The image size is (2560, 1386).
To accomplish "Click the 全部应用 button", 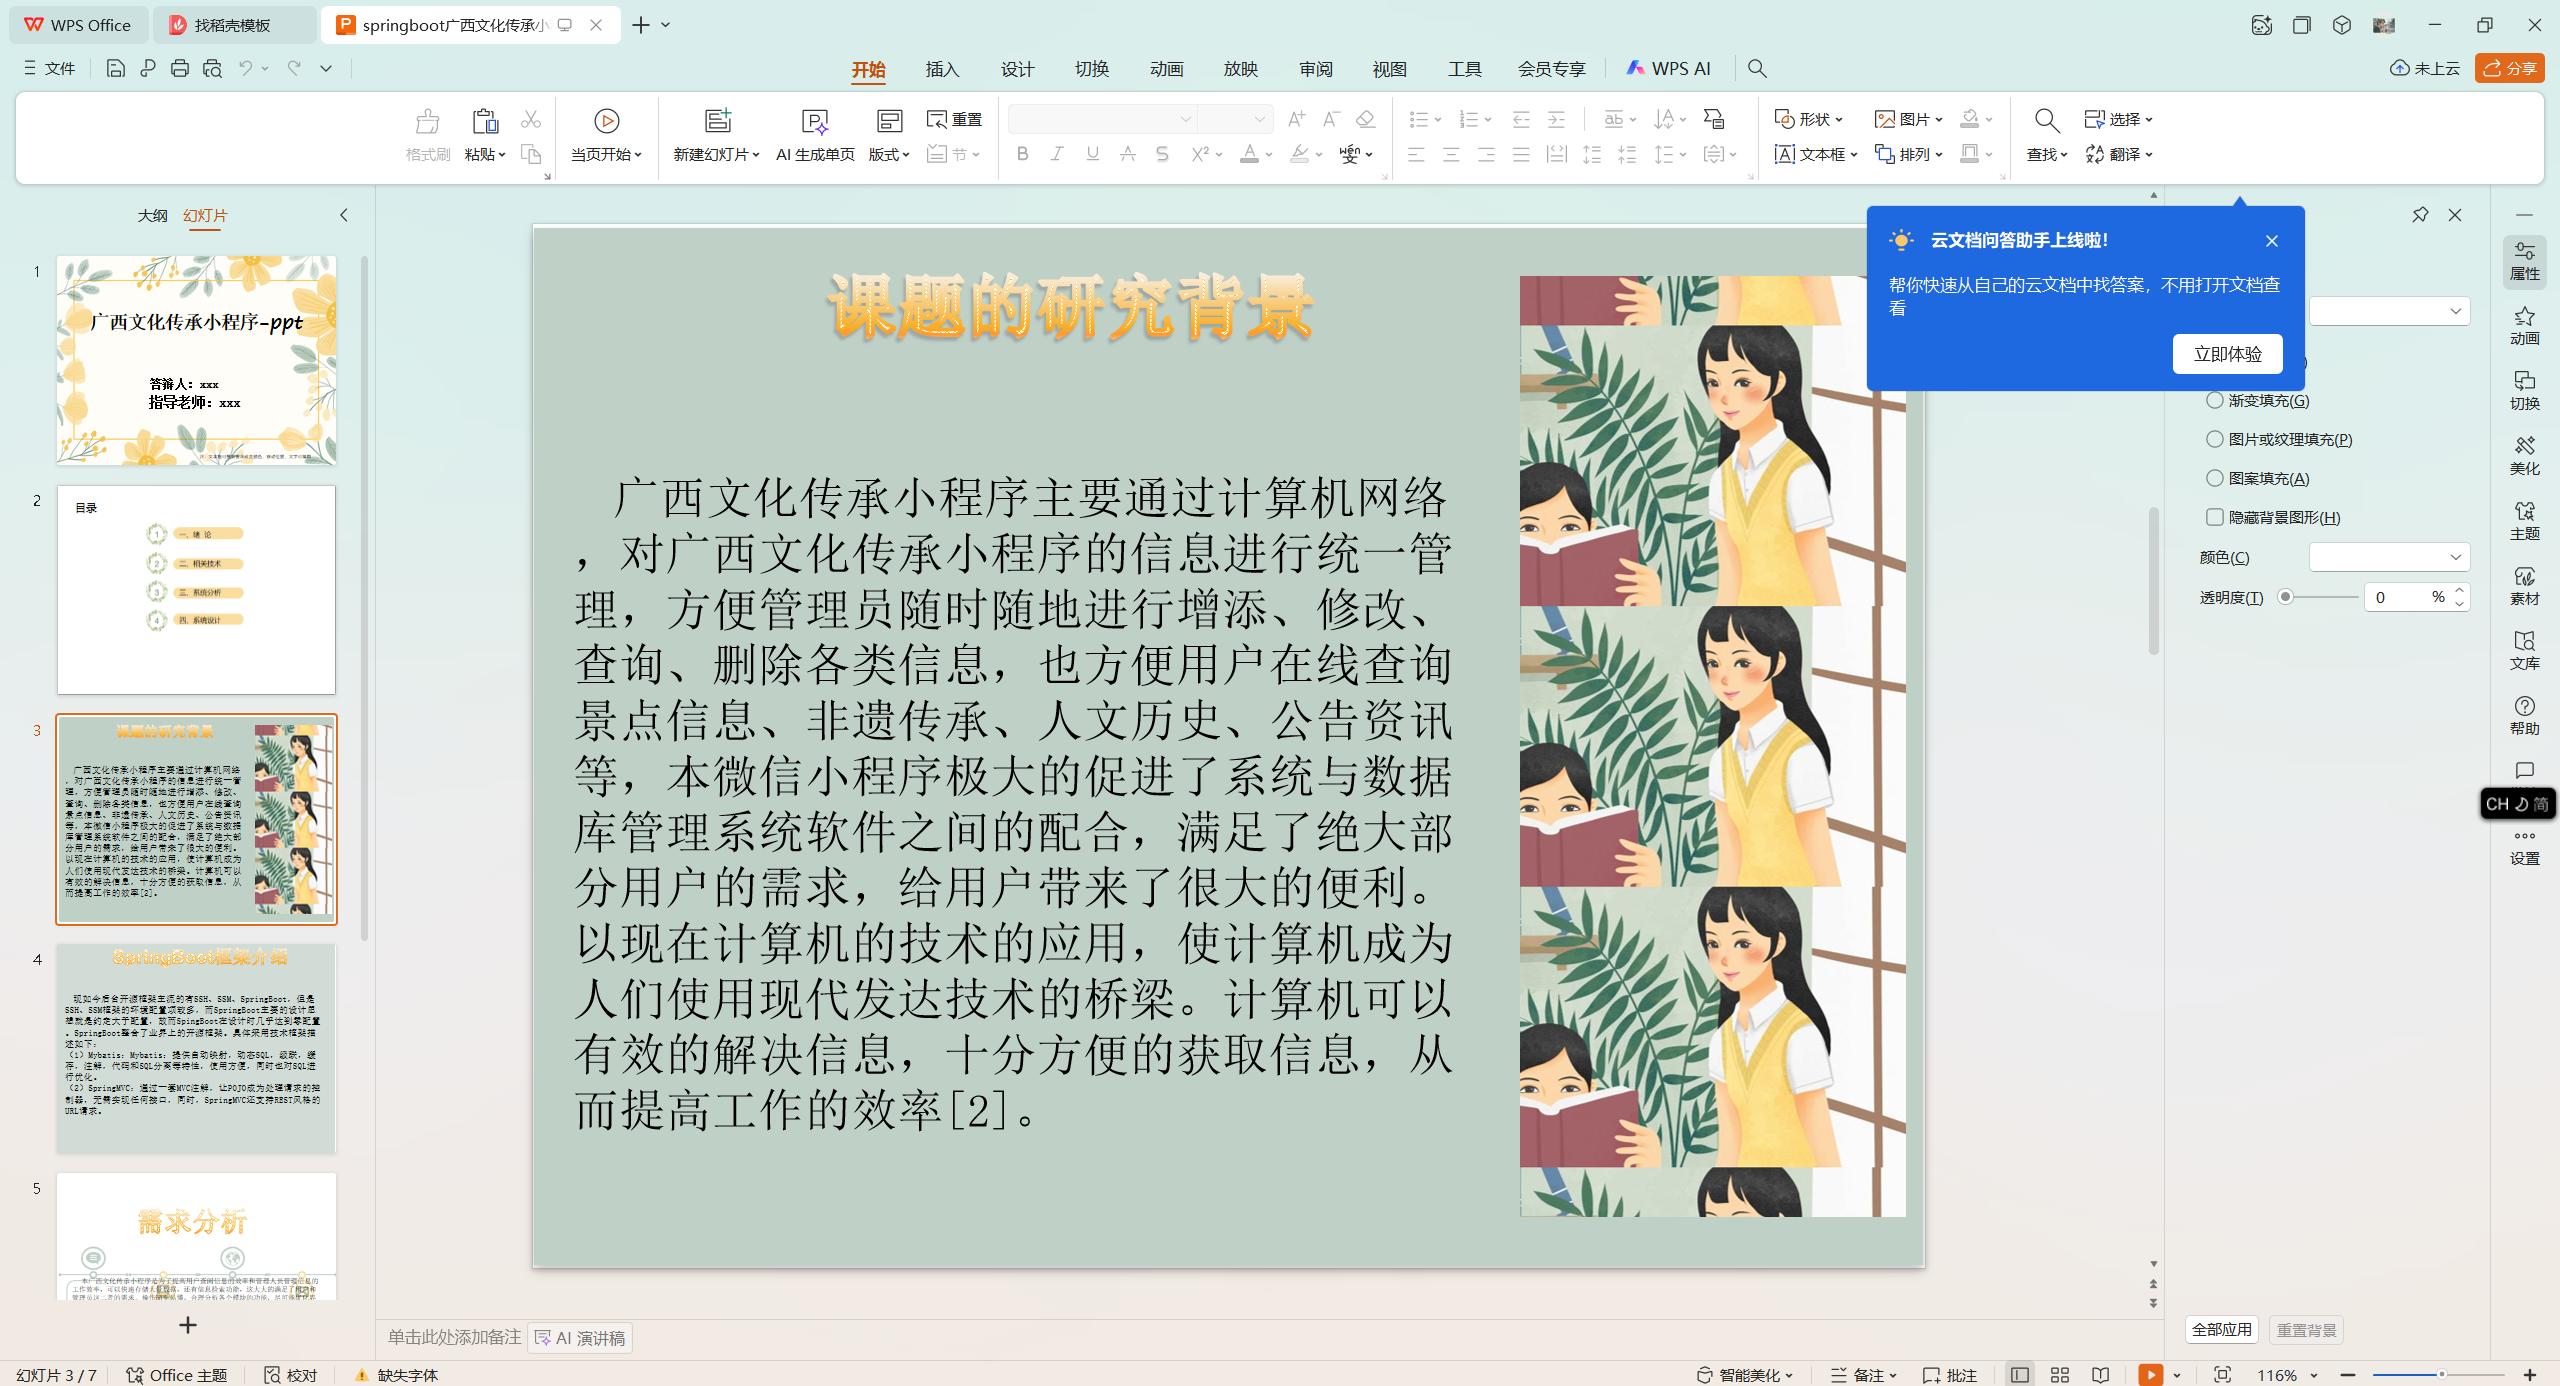I will 2222,1329.
